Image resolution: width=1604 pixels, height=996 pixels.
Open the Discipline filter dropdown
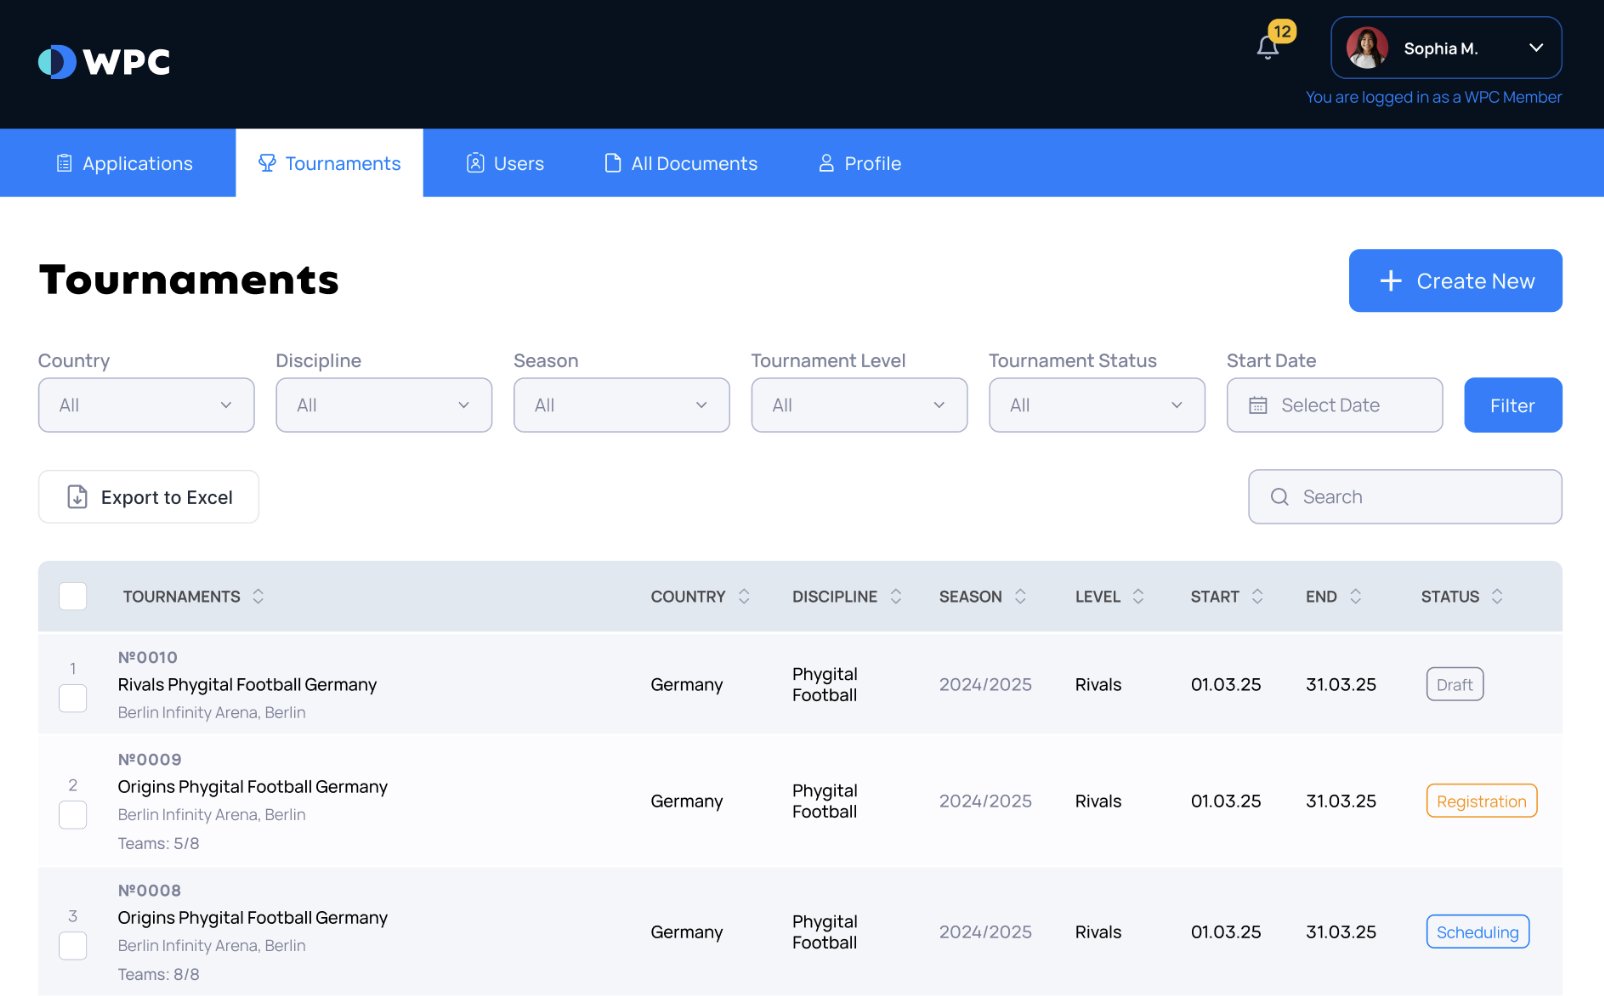384,405
